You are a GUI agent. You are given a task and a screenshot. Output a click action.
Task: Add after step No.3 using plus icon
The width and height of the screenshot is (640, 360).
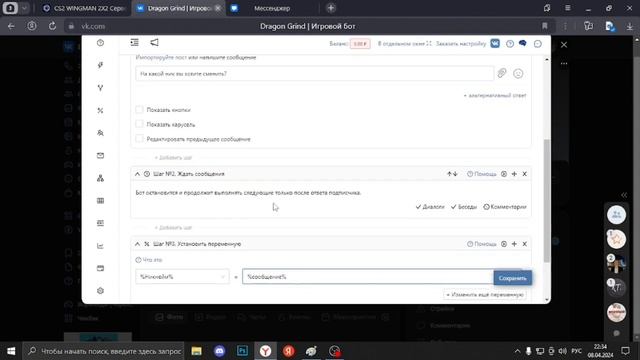click(514, 244)
